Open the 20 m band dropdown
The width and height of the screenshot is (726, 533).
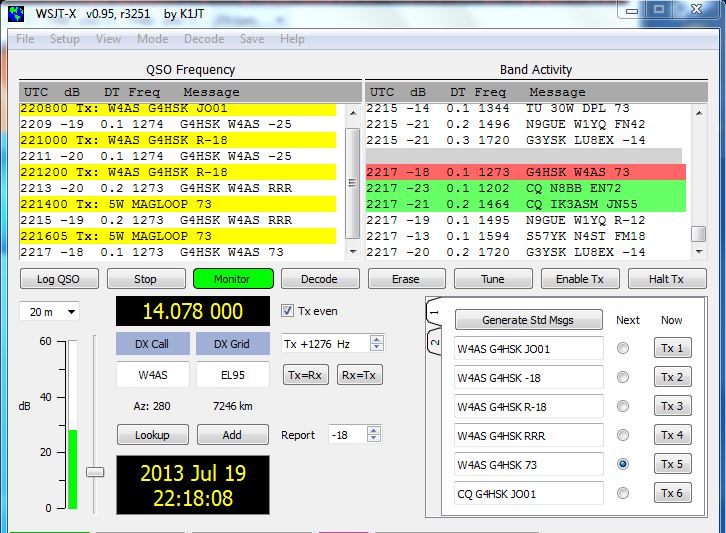[x=49, y=312]
